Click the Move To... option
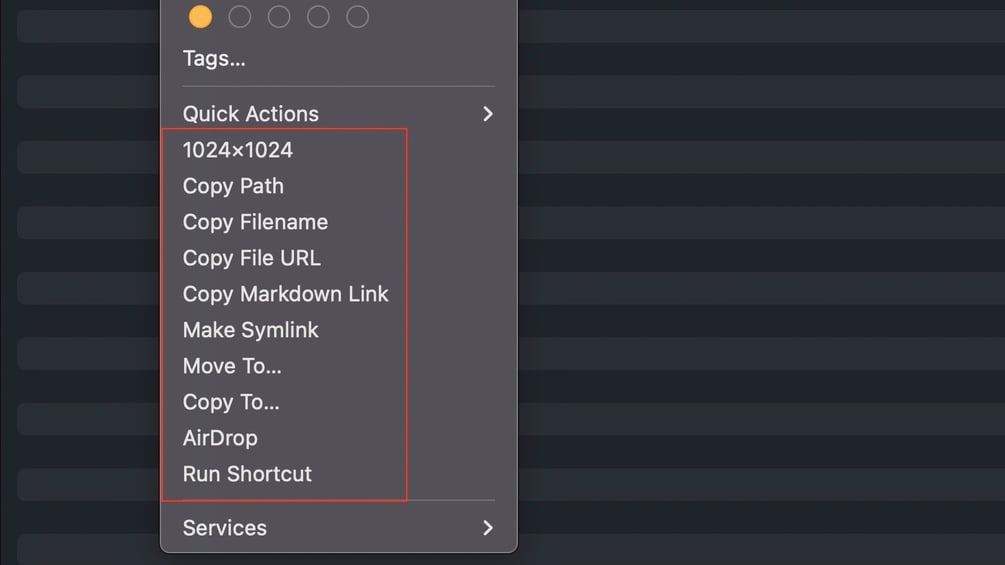This screenshot has height=565, width=1005. coord(232,366)
